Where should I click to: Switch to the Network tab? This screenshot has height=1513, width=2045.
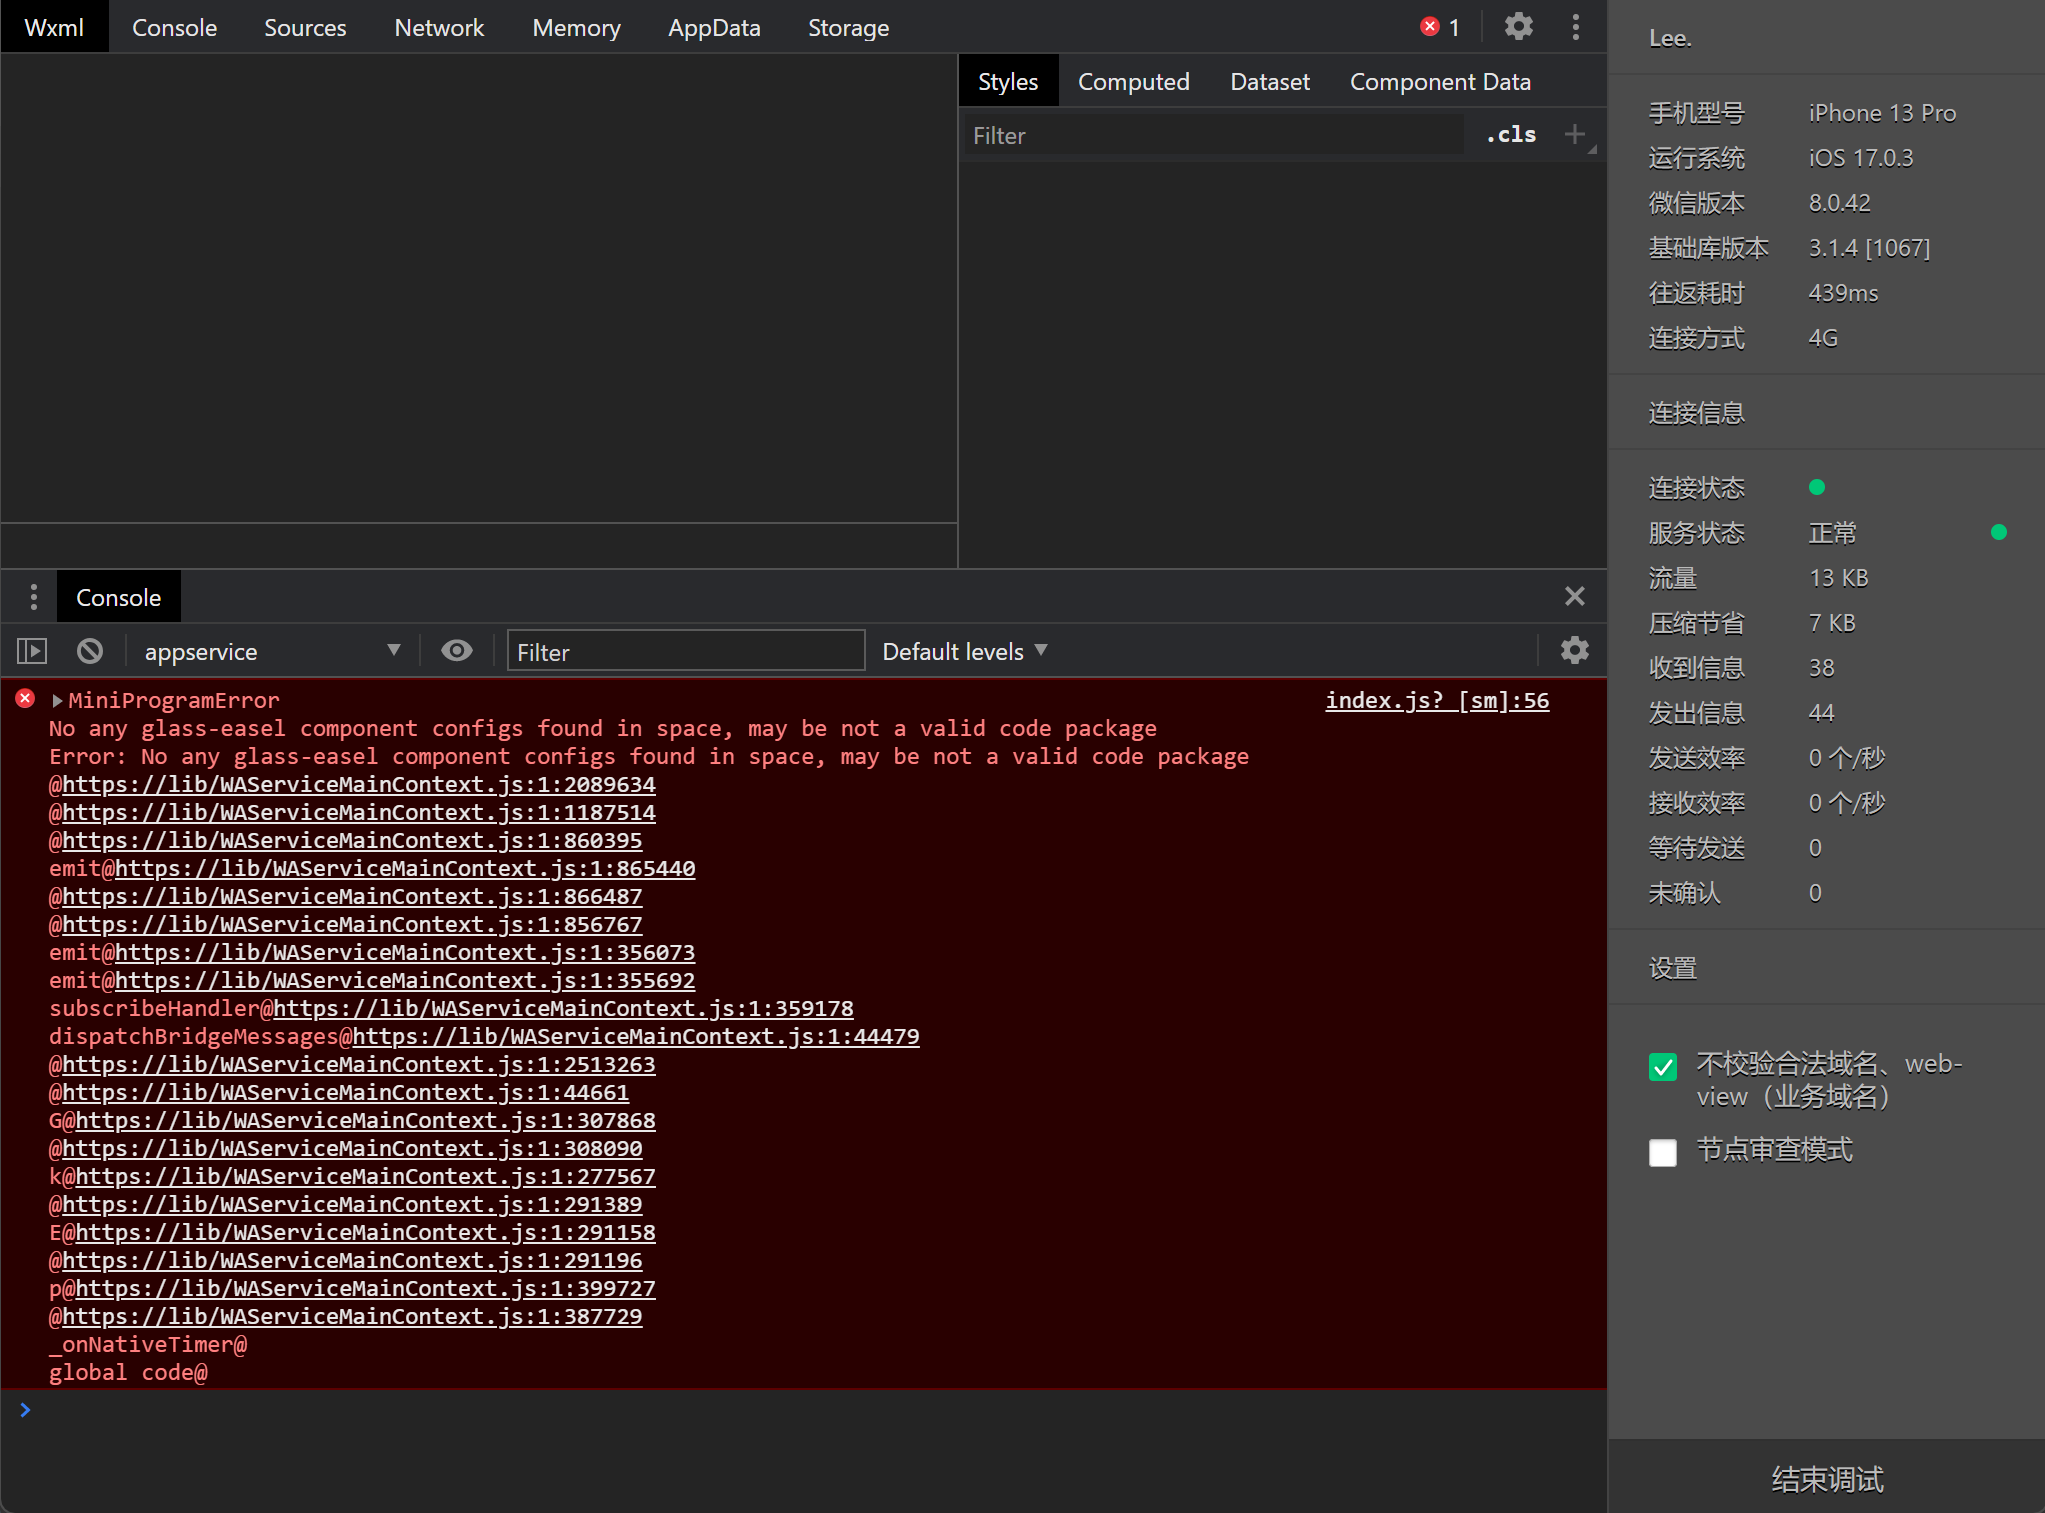(x=439, y=27)
